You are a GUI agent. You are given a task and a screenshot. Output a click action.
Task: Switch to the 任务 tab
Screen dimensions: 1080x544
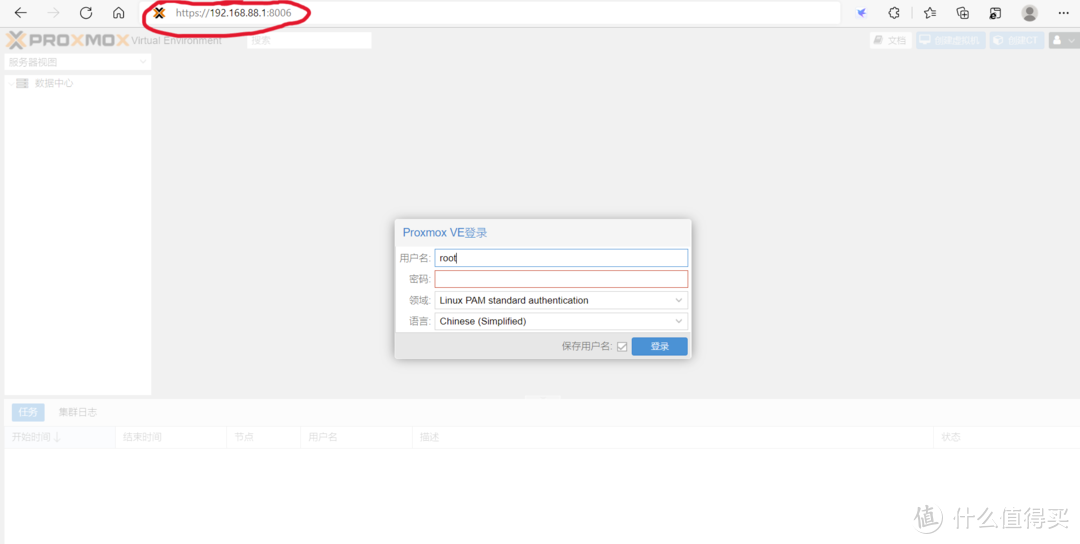27,412
